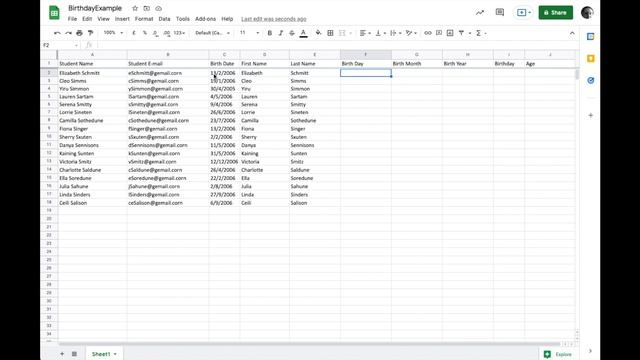Open the Tools menu

182,19
